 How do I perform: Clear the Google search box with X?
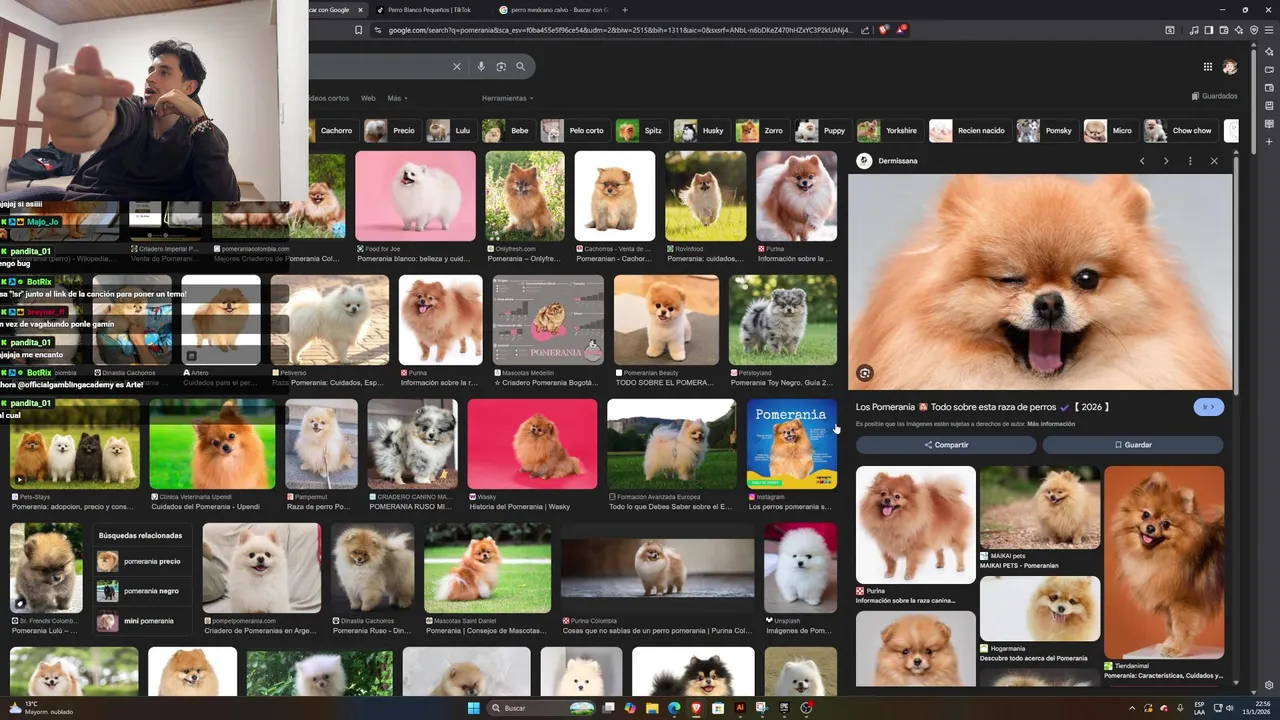[x=457, y=67]
